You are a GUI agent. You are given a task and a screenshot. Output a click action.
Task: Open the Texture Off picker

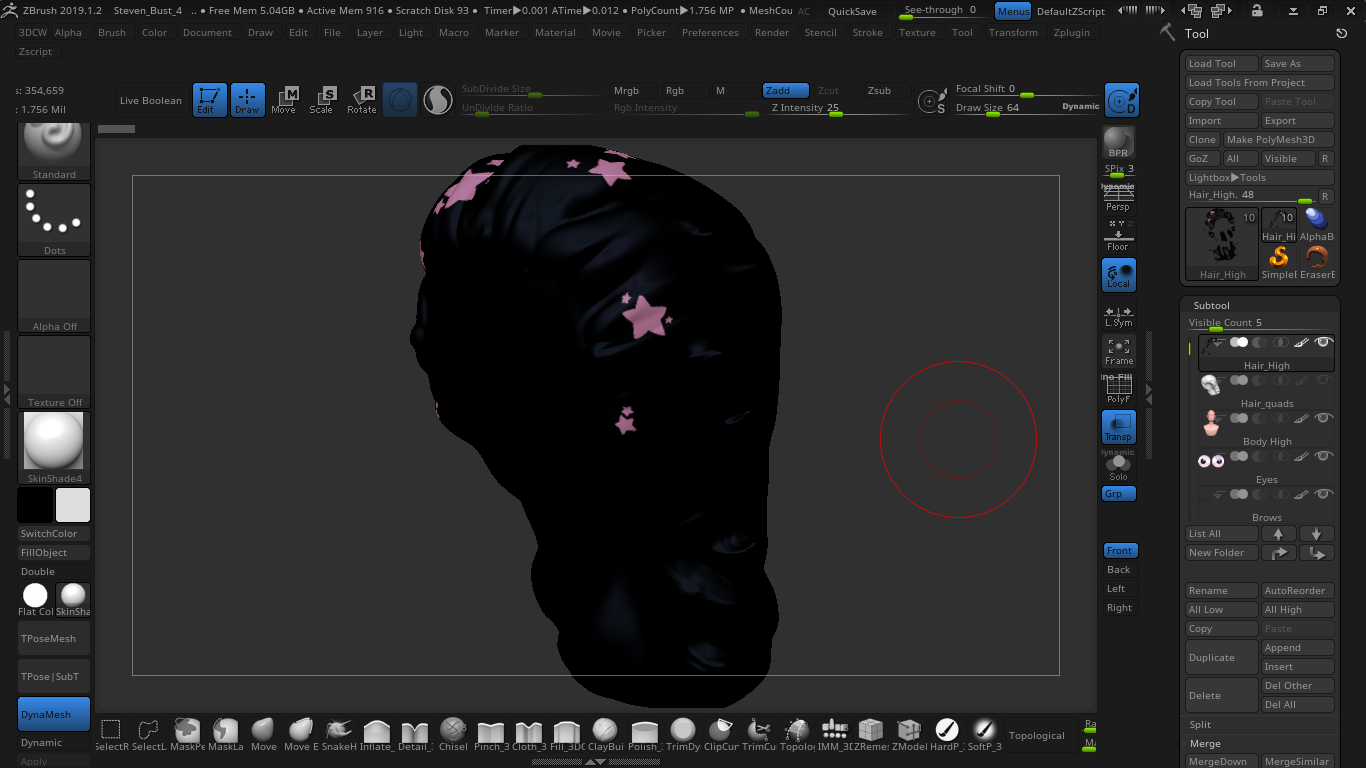click(x=54, y=372)
